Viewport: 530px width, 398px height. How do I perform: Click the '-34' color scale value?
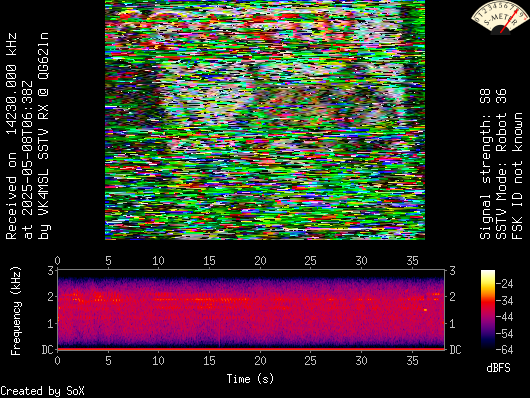(505, 300)
